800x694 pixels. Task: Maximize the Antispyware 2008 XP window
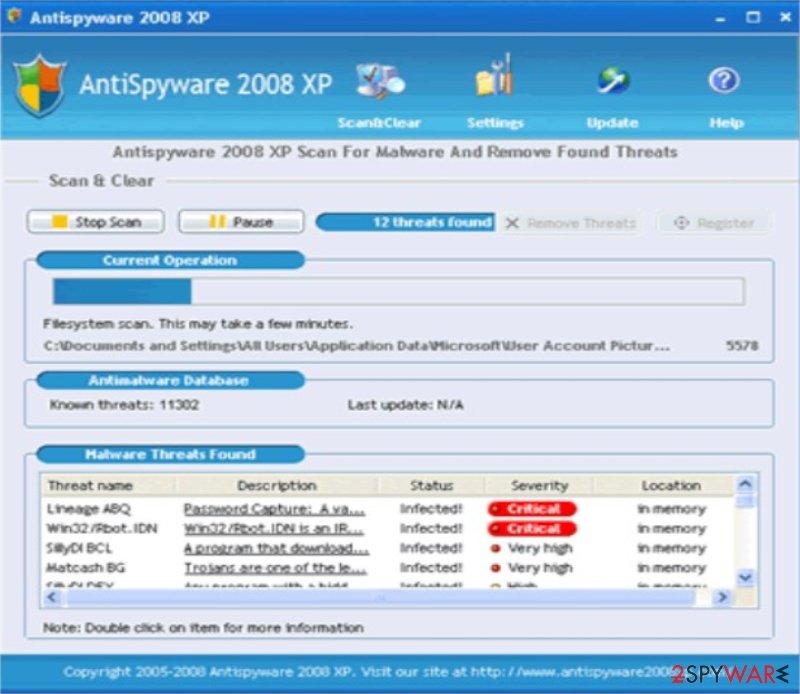(x=753, y=17)
